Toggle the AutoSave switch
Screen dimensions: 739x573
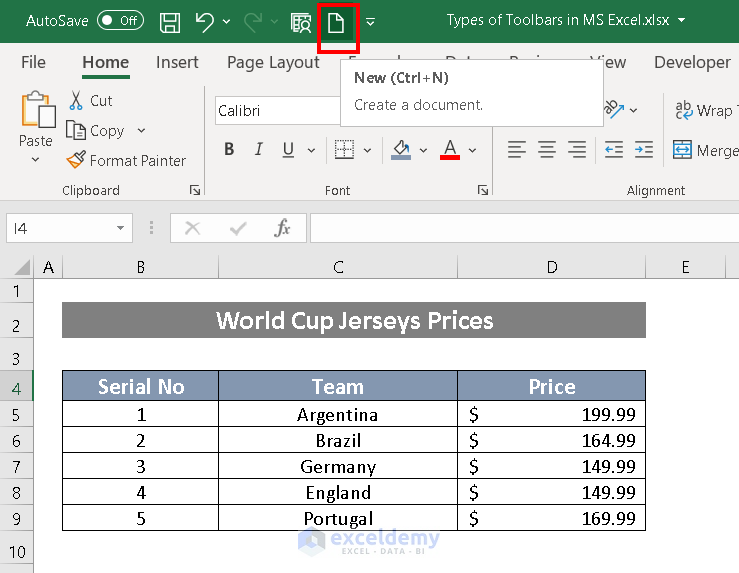click(120, 21)
